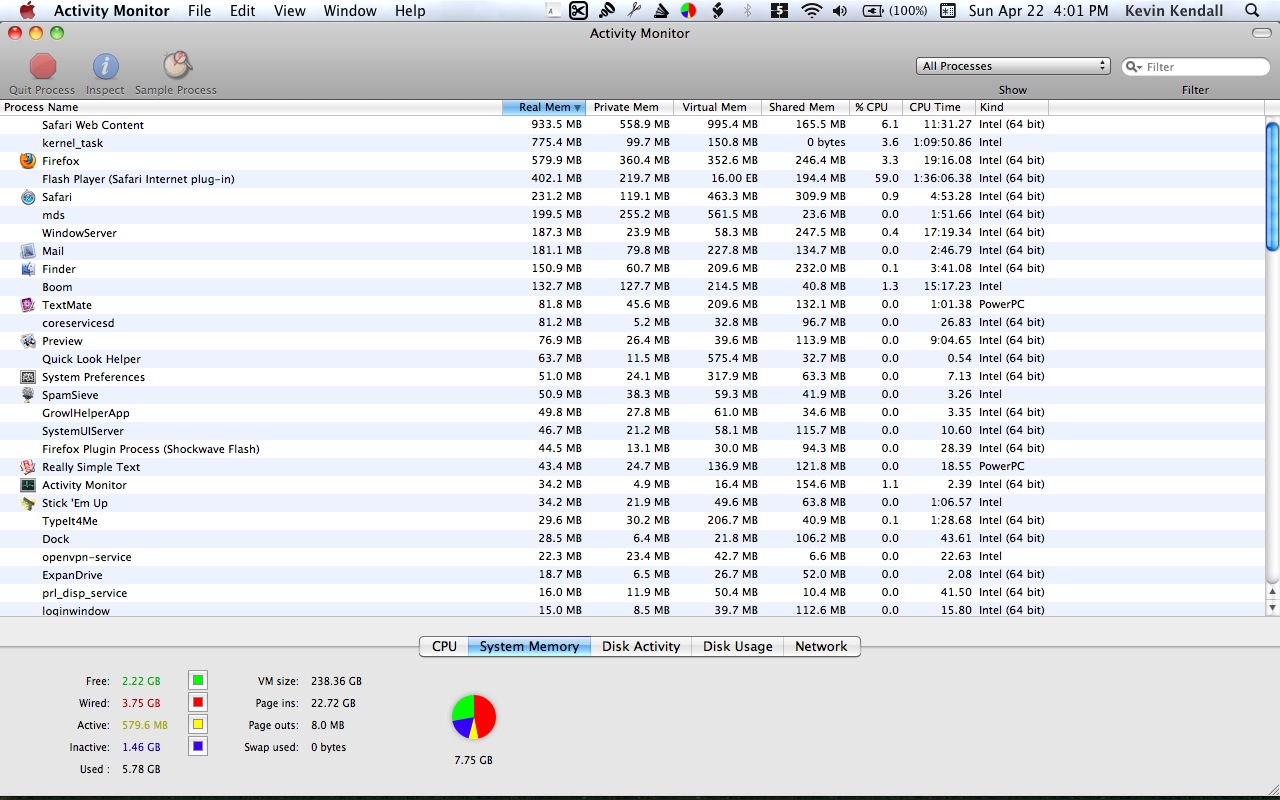
Task: Toggle sort direction on Real Mem column
Action: click(543, 108)
